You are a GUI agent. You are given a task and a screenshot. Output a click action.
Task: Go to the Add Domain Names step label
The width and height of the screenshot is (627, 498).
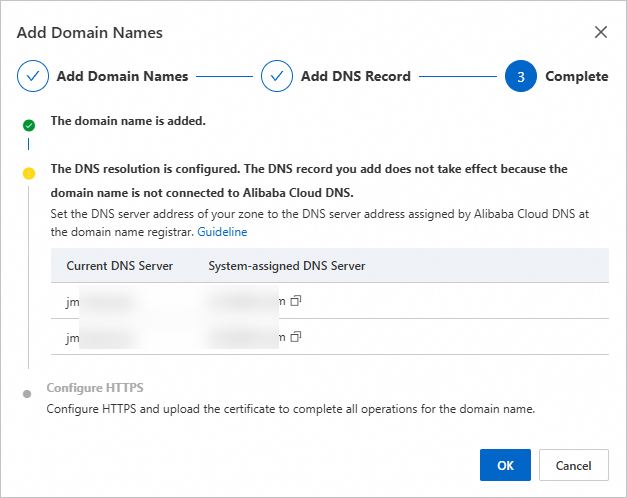tap(122, 76)
